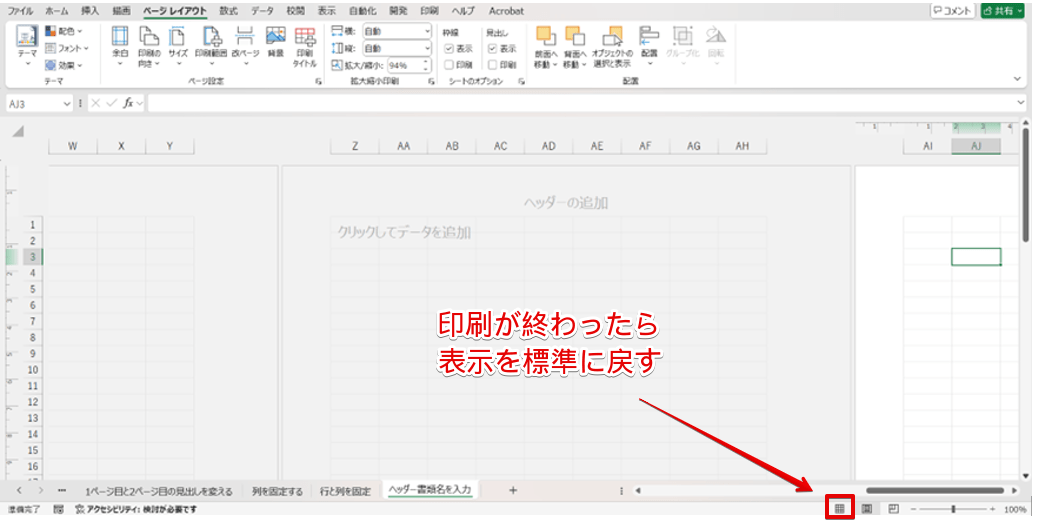The height and width of the screenshot is (523, 1037).
Task: Click the fx insert function icon
Action: tap(128, 103)
